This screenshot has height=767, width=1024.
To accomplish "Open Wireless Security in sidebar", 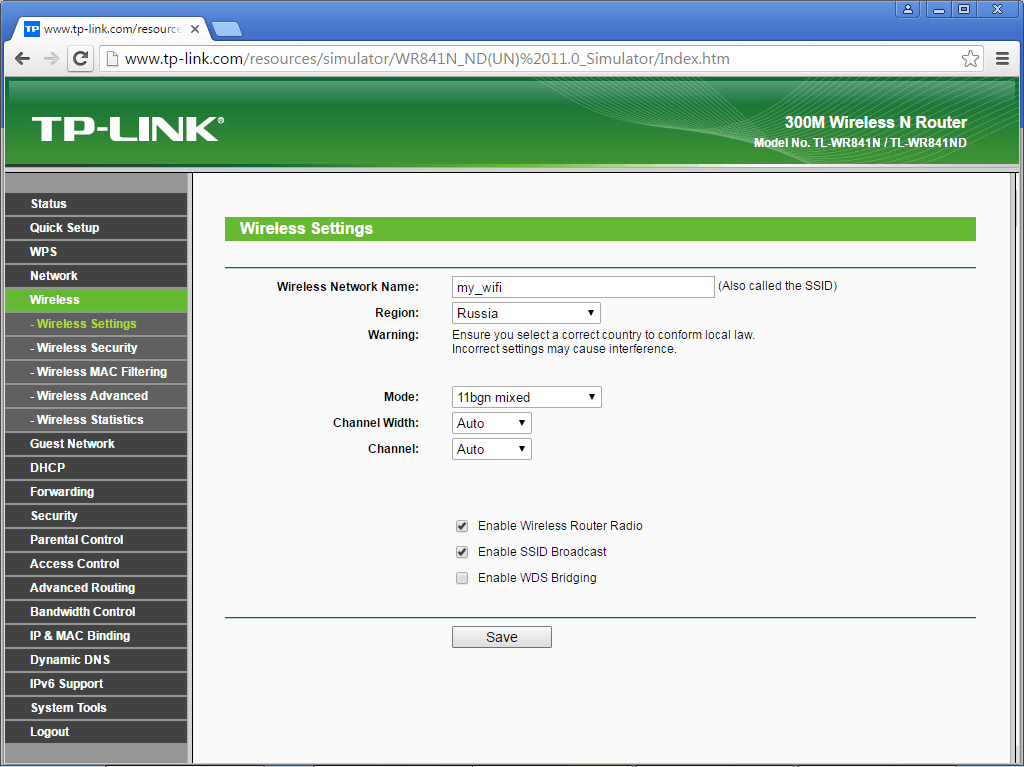I will coord(87,348).
